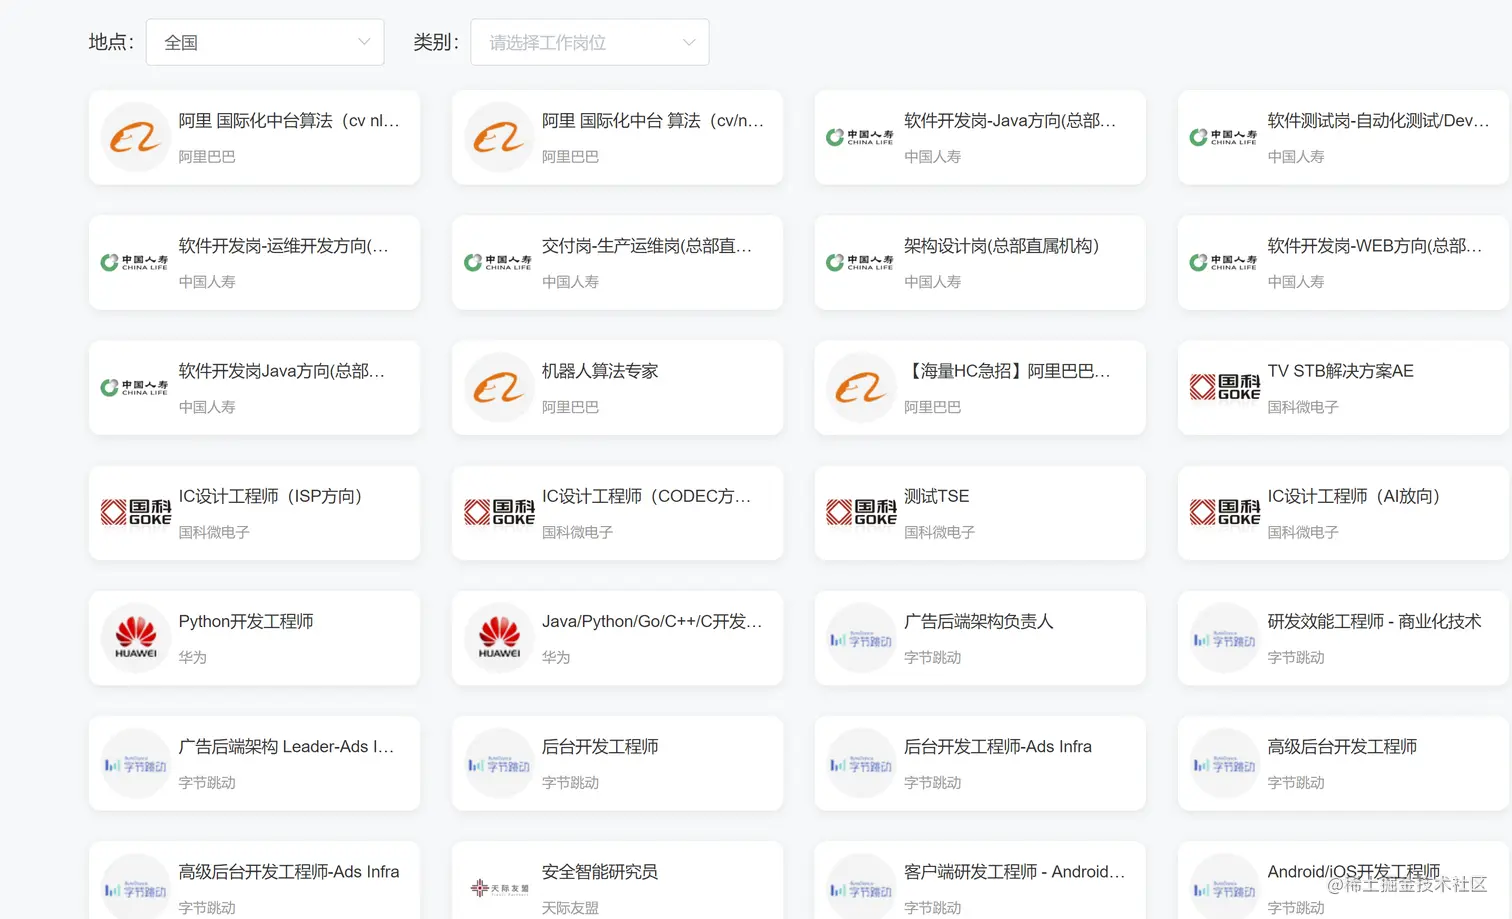Open job 软件开发岗-Java方向(总部…
1512x919 pixels.
(1010, 121)
